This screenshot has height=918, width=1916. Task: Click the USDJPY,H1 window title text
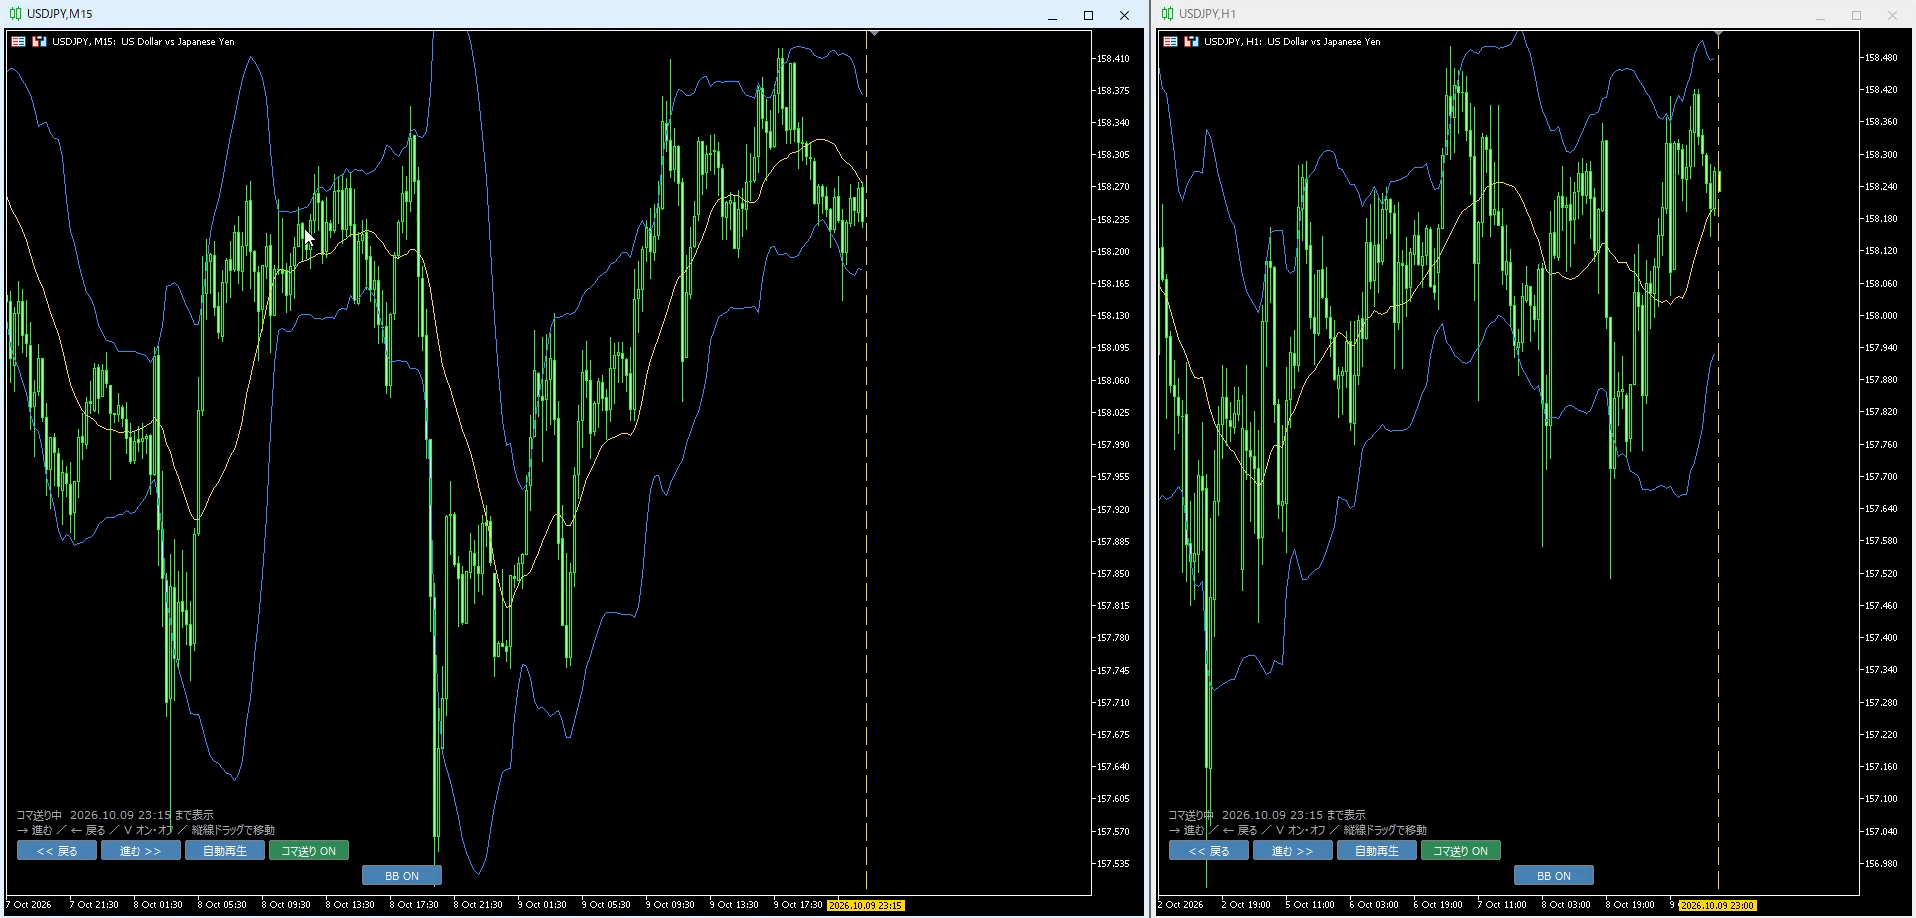tap(1208, 14)
